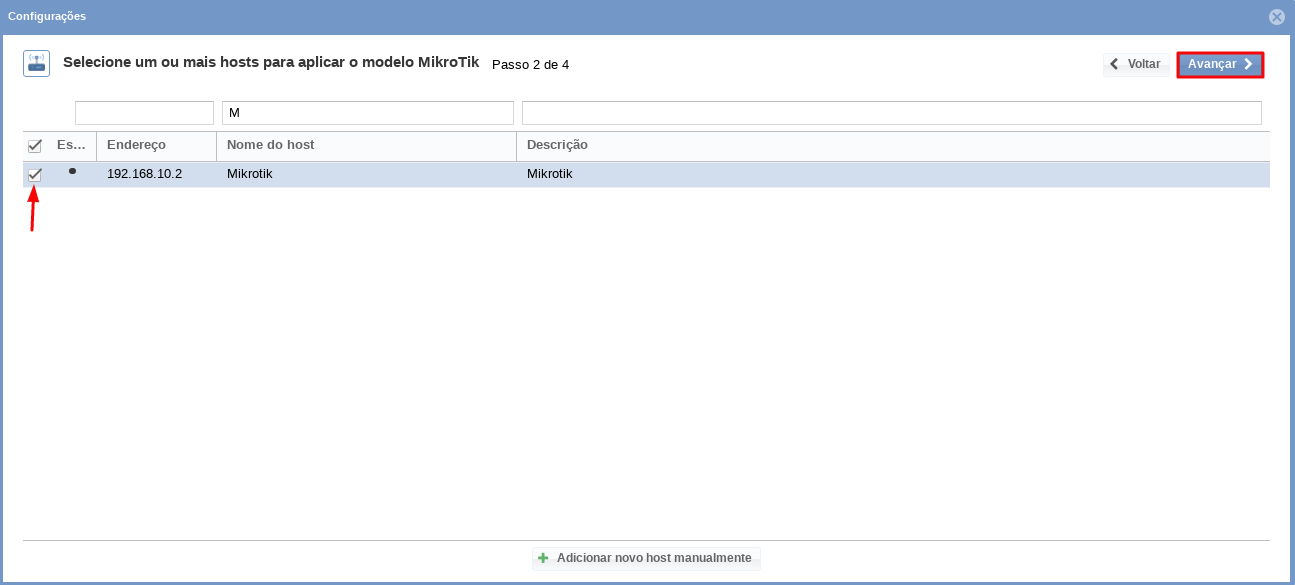Click the green plus icon to add a host

tap(543, 558)
